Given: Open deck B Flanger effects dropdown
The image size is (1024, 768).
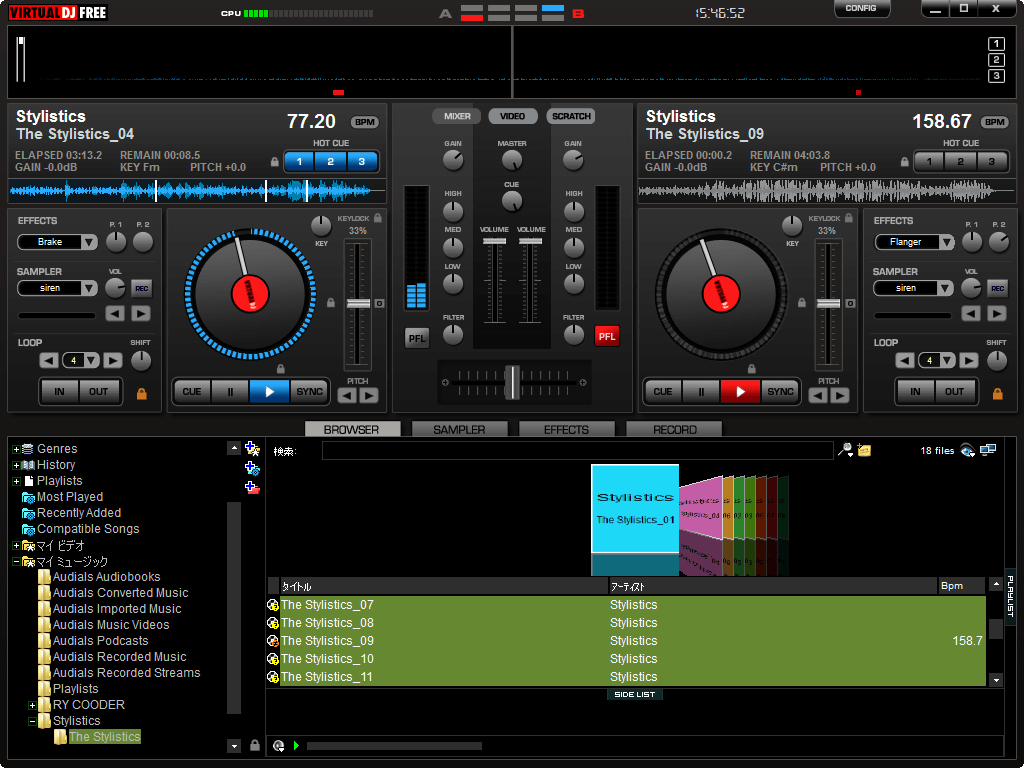Looking at the screenshot, I should 946,242.
